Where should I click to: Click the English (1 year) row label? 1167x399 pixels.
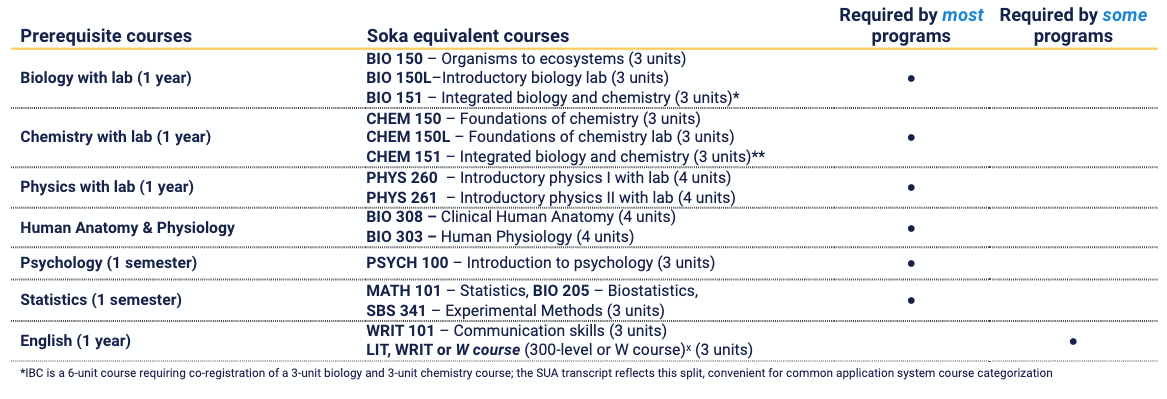75,341
